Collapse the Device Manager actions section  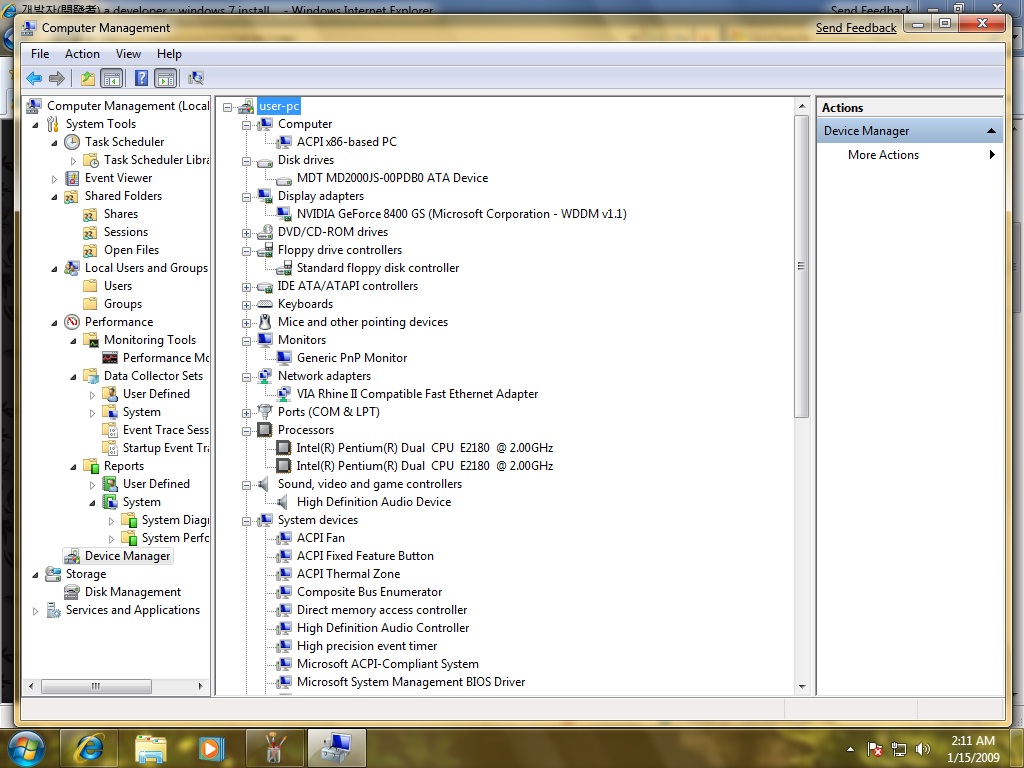tap(991, 131)
